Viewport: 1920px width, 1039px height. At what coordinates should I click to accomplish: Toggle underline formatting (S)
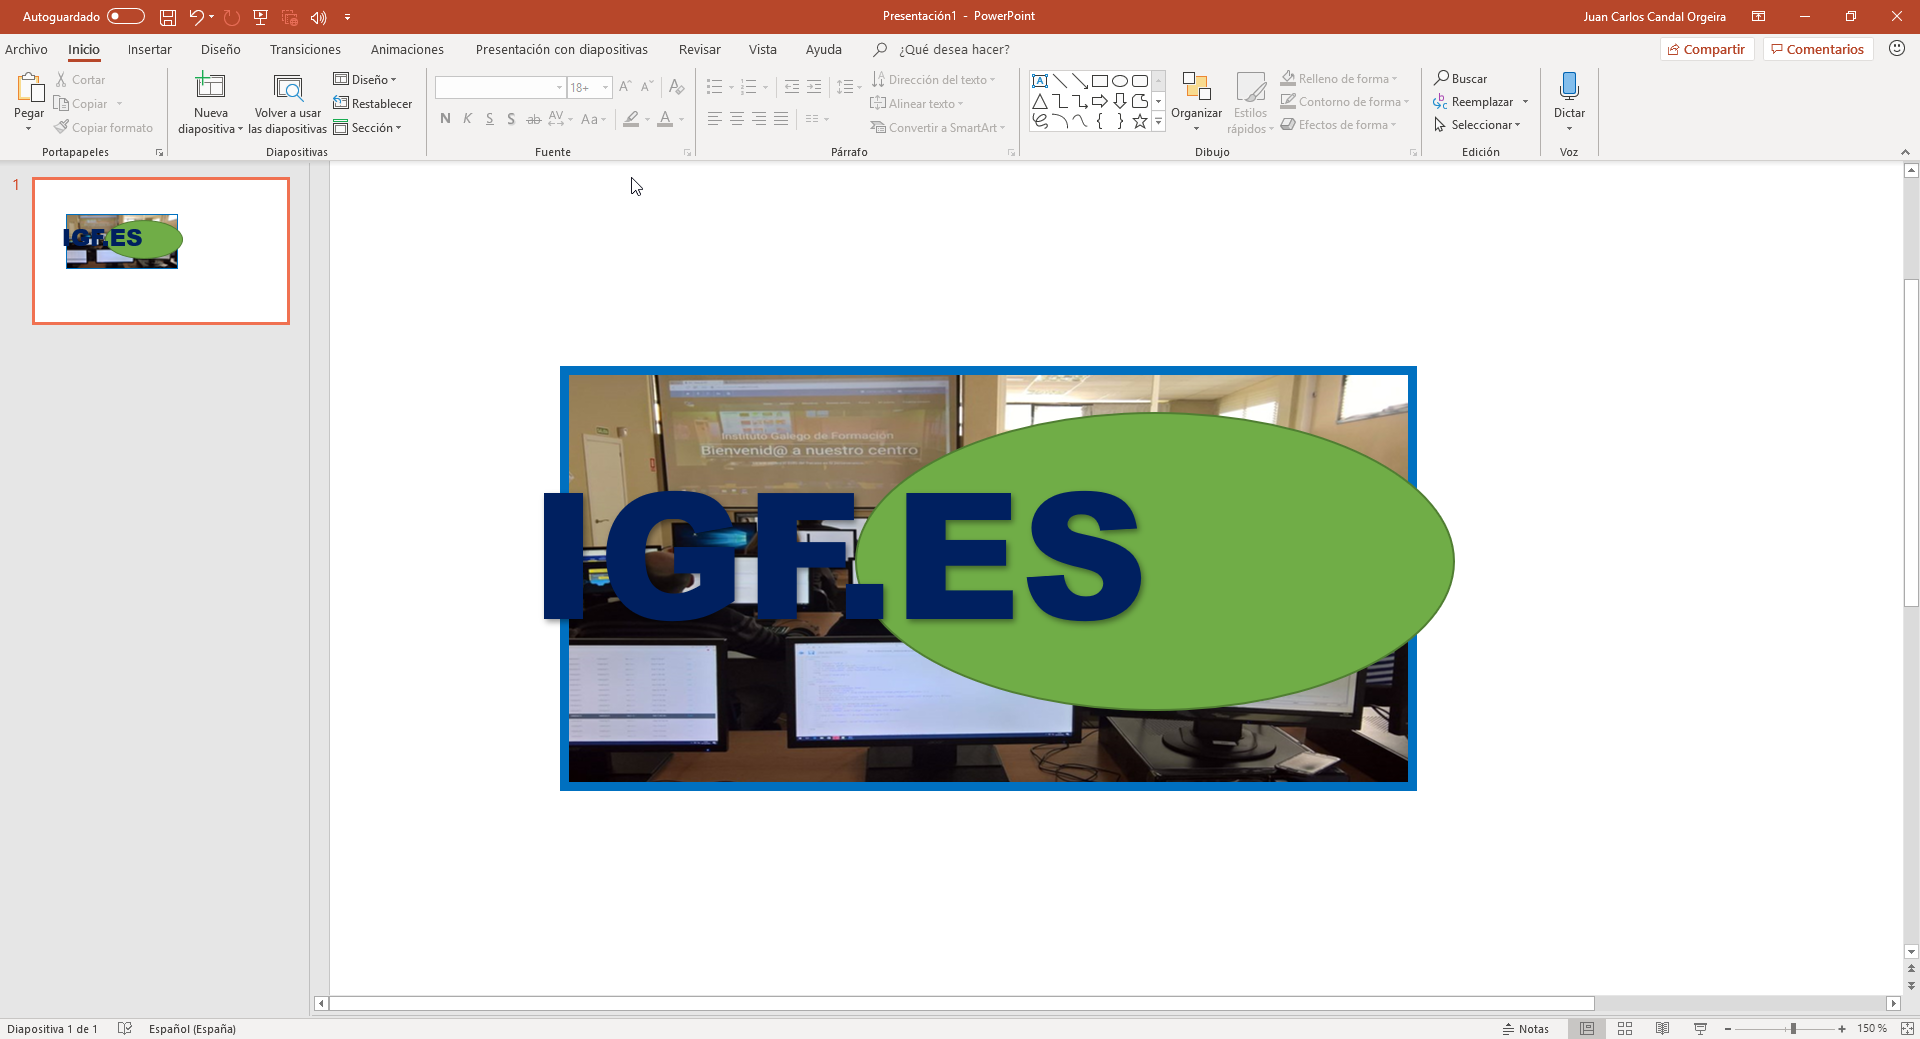point(489,118)
